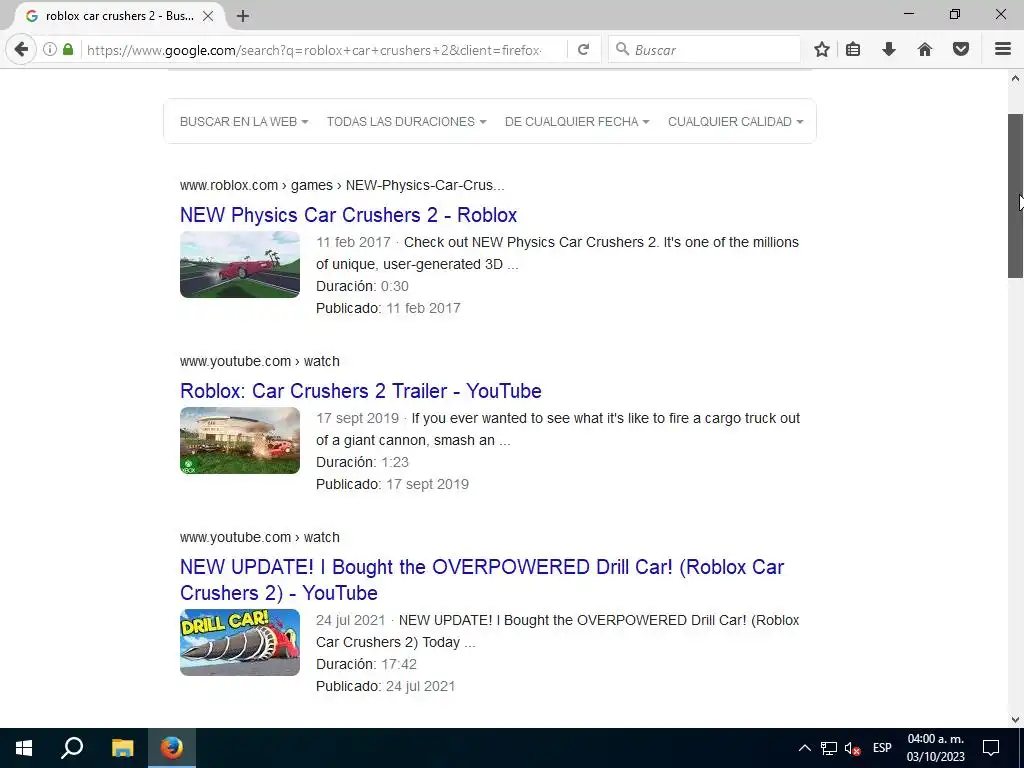Click the scrollbar up arrow
1024x768 pixels.
pyautogui.click(x=1016, y=79)
